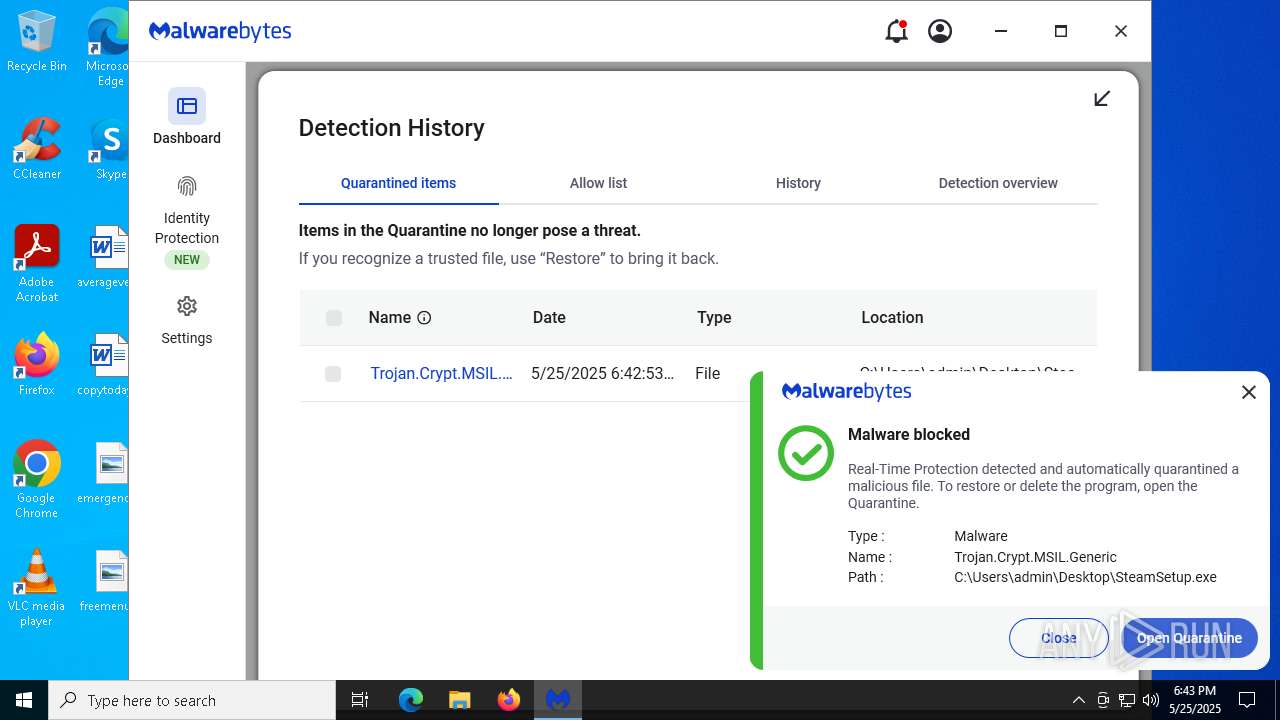Click green checkmark icon in Malware blocked popup
The height and width of the screenshot is (720, 1280).
(806, 453)
